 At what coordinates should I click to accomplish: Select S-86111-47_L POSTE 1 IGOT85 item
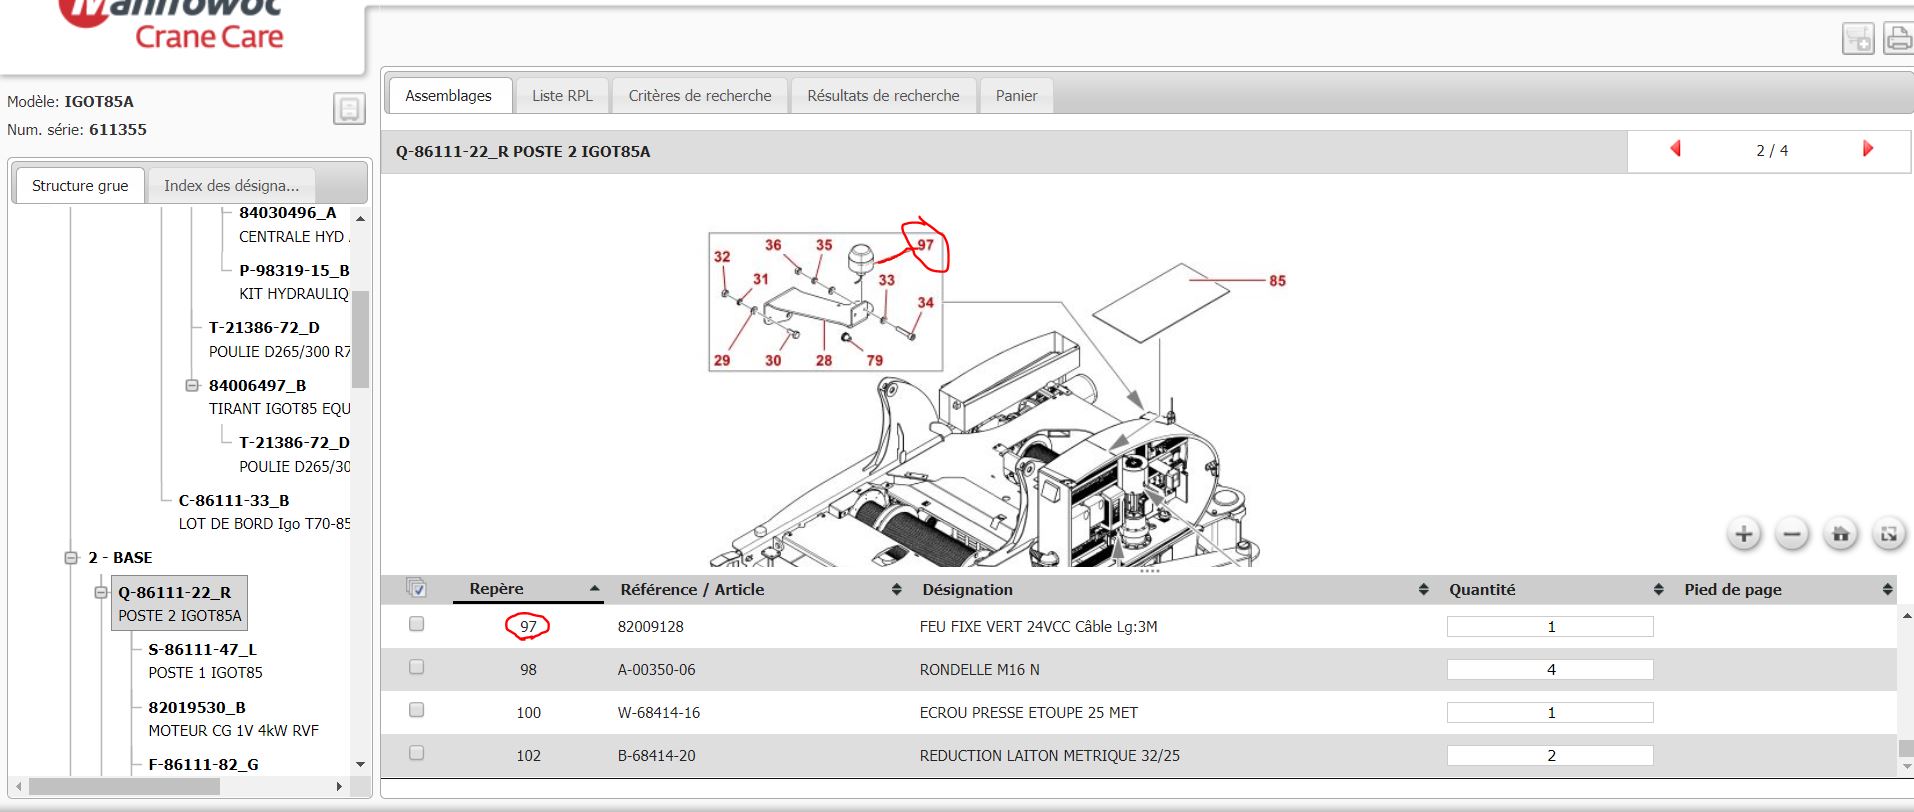coord(205,661)
